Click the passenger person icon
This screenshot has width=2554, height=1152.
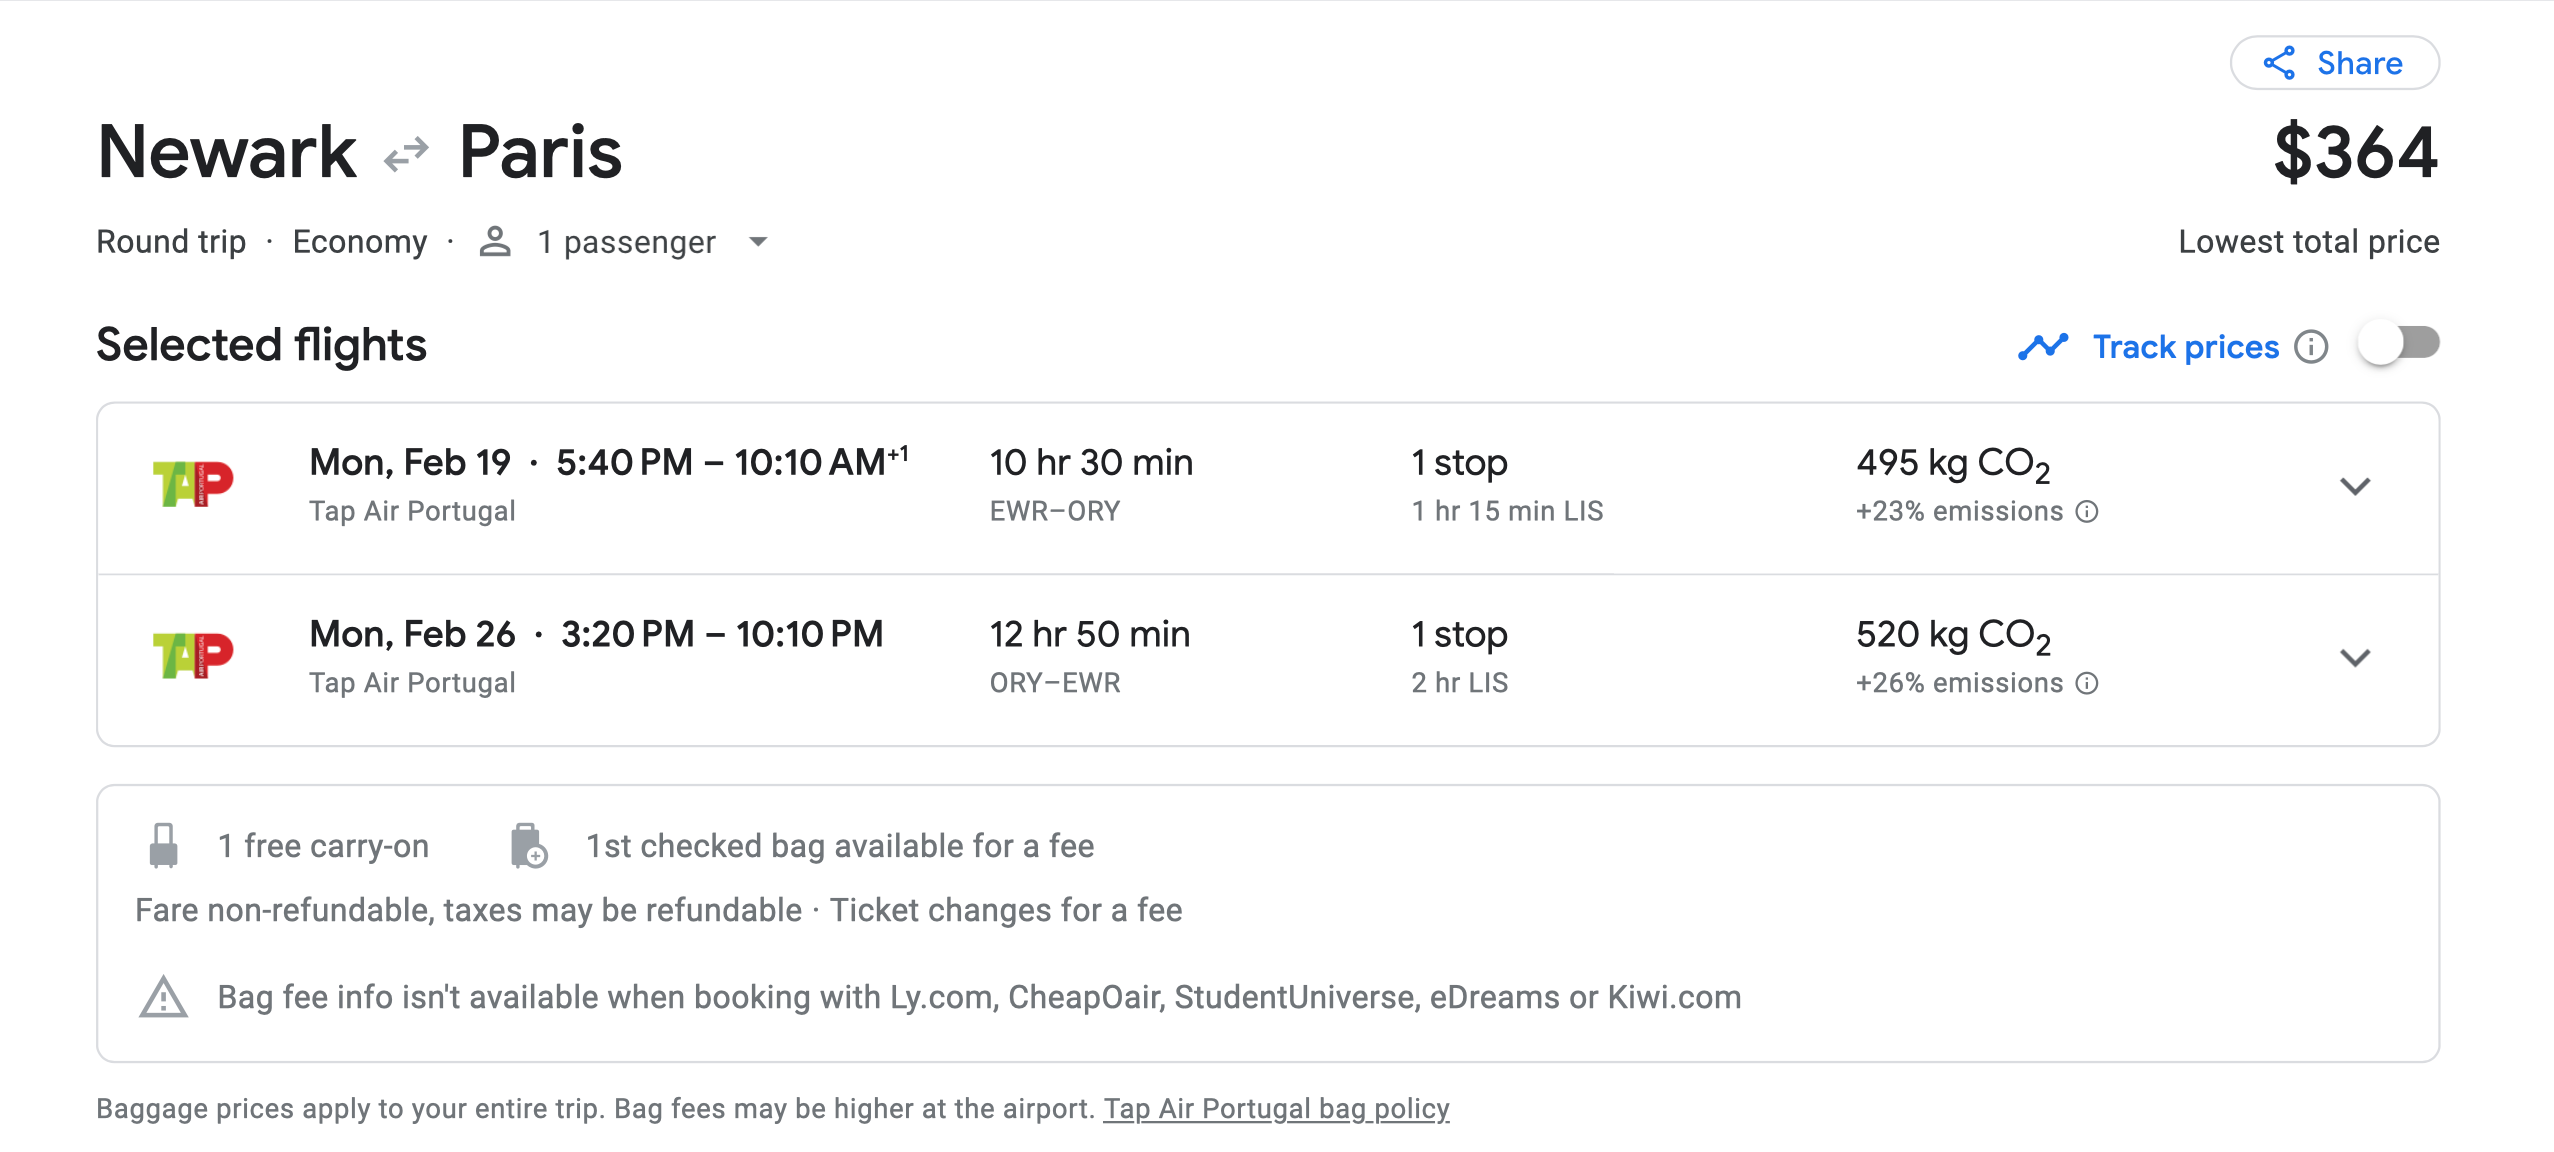[x=495, y=242]
